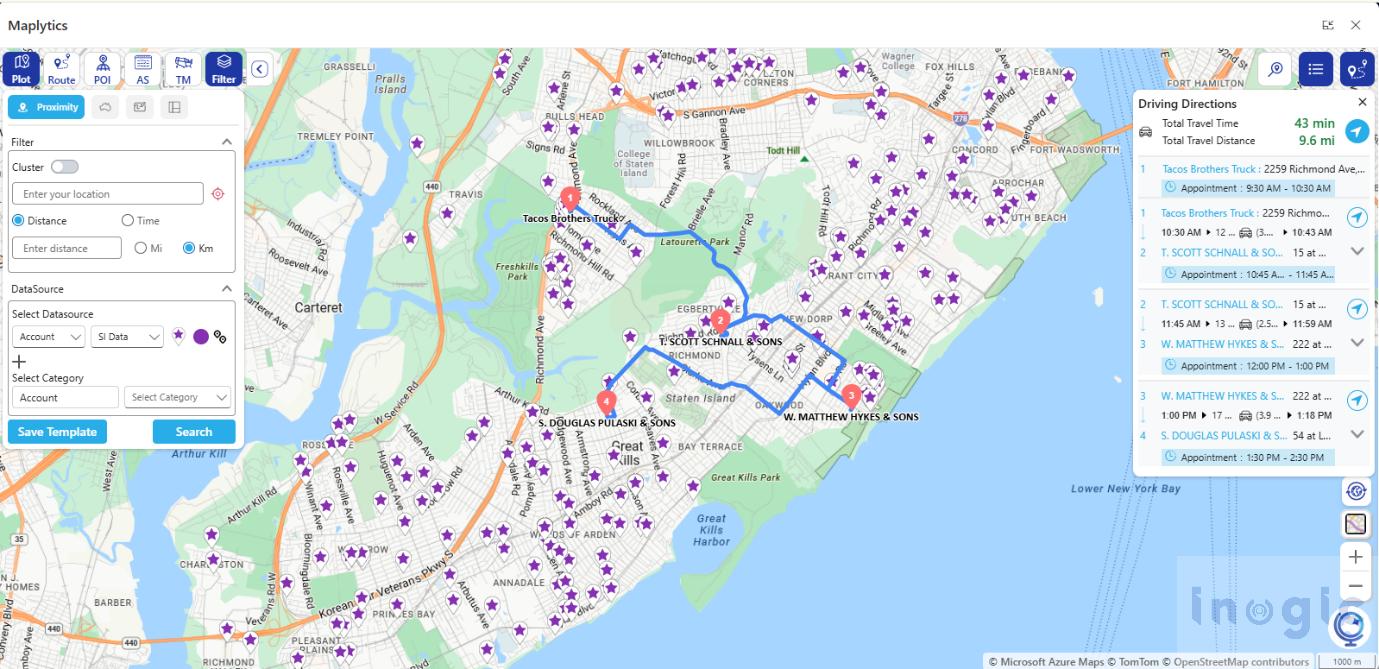Click the Account category field

click(65, 397)
